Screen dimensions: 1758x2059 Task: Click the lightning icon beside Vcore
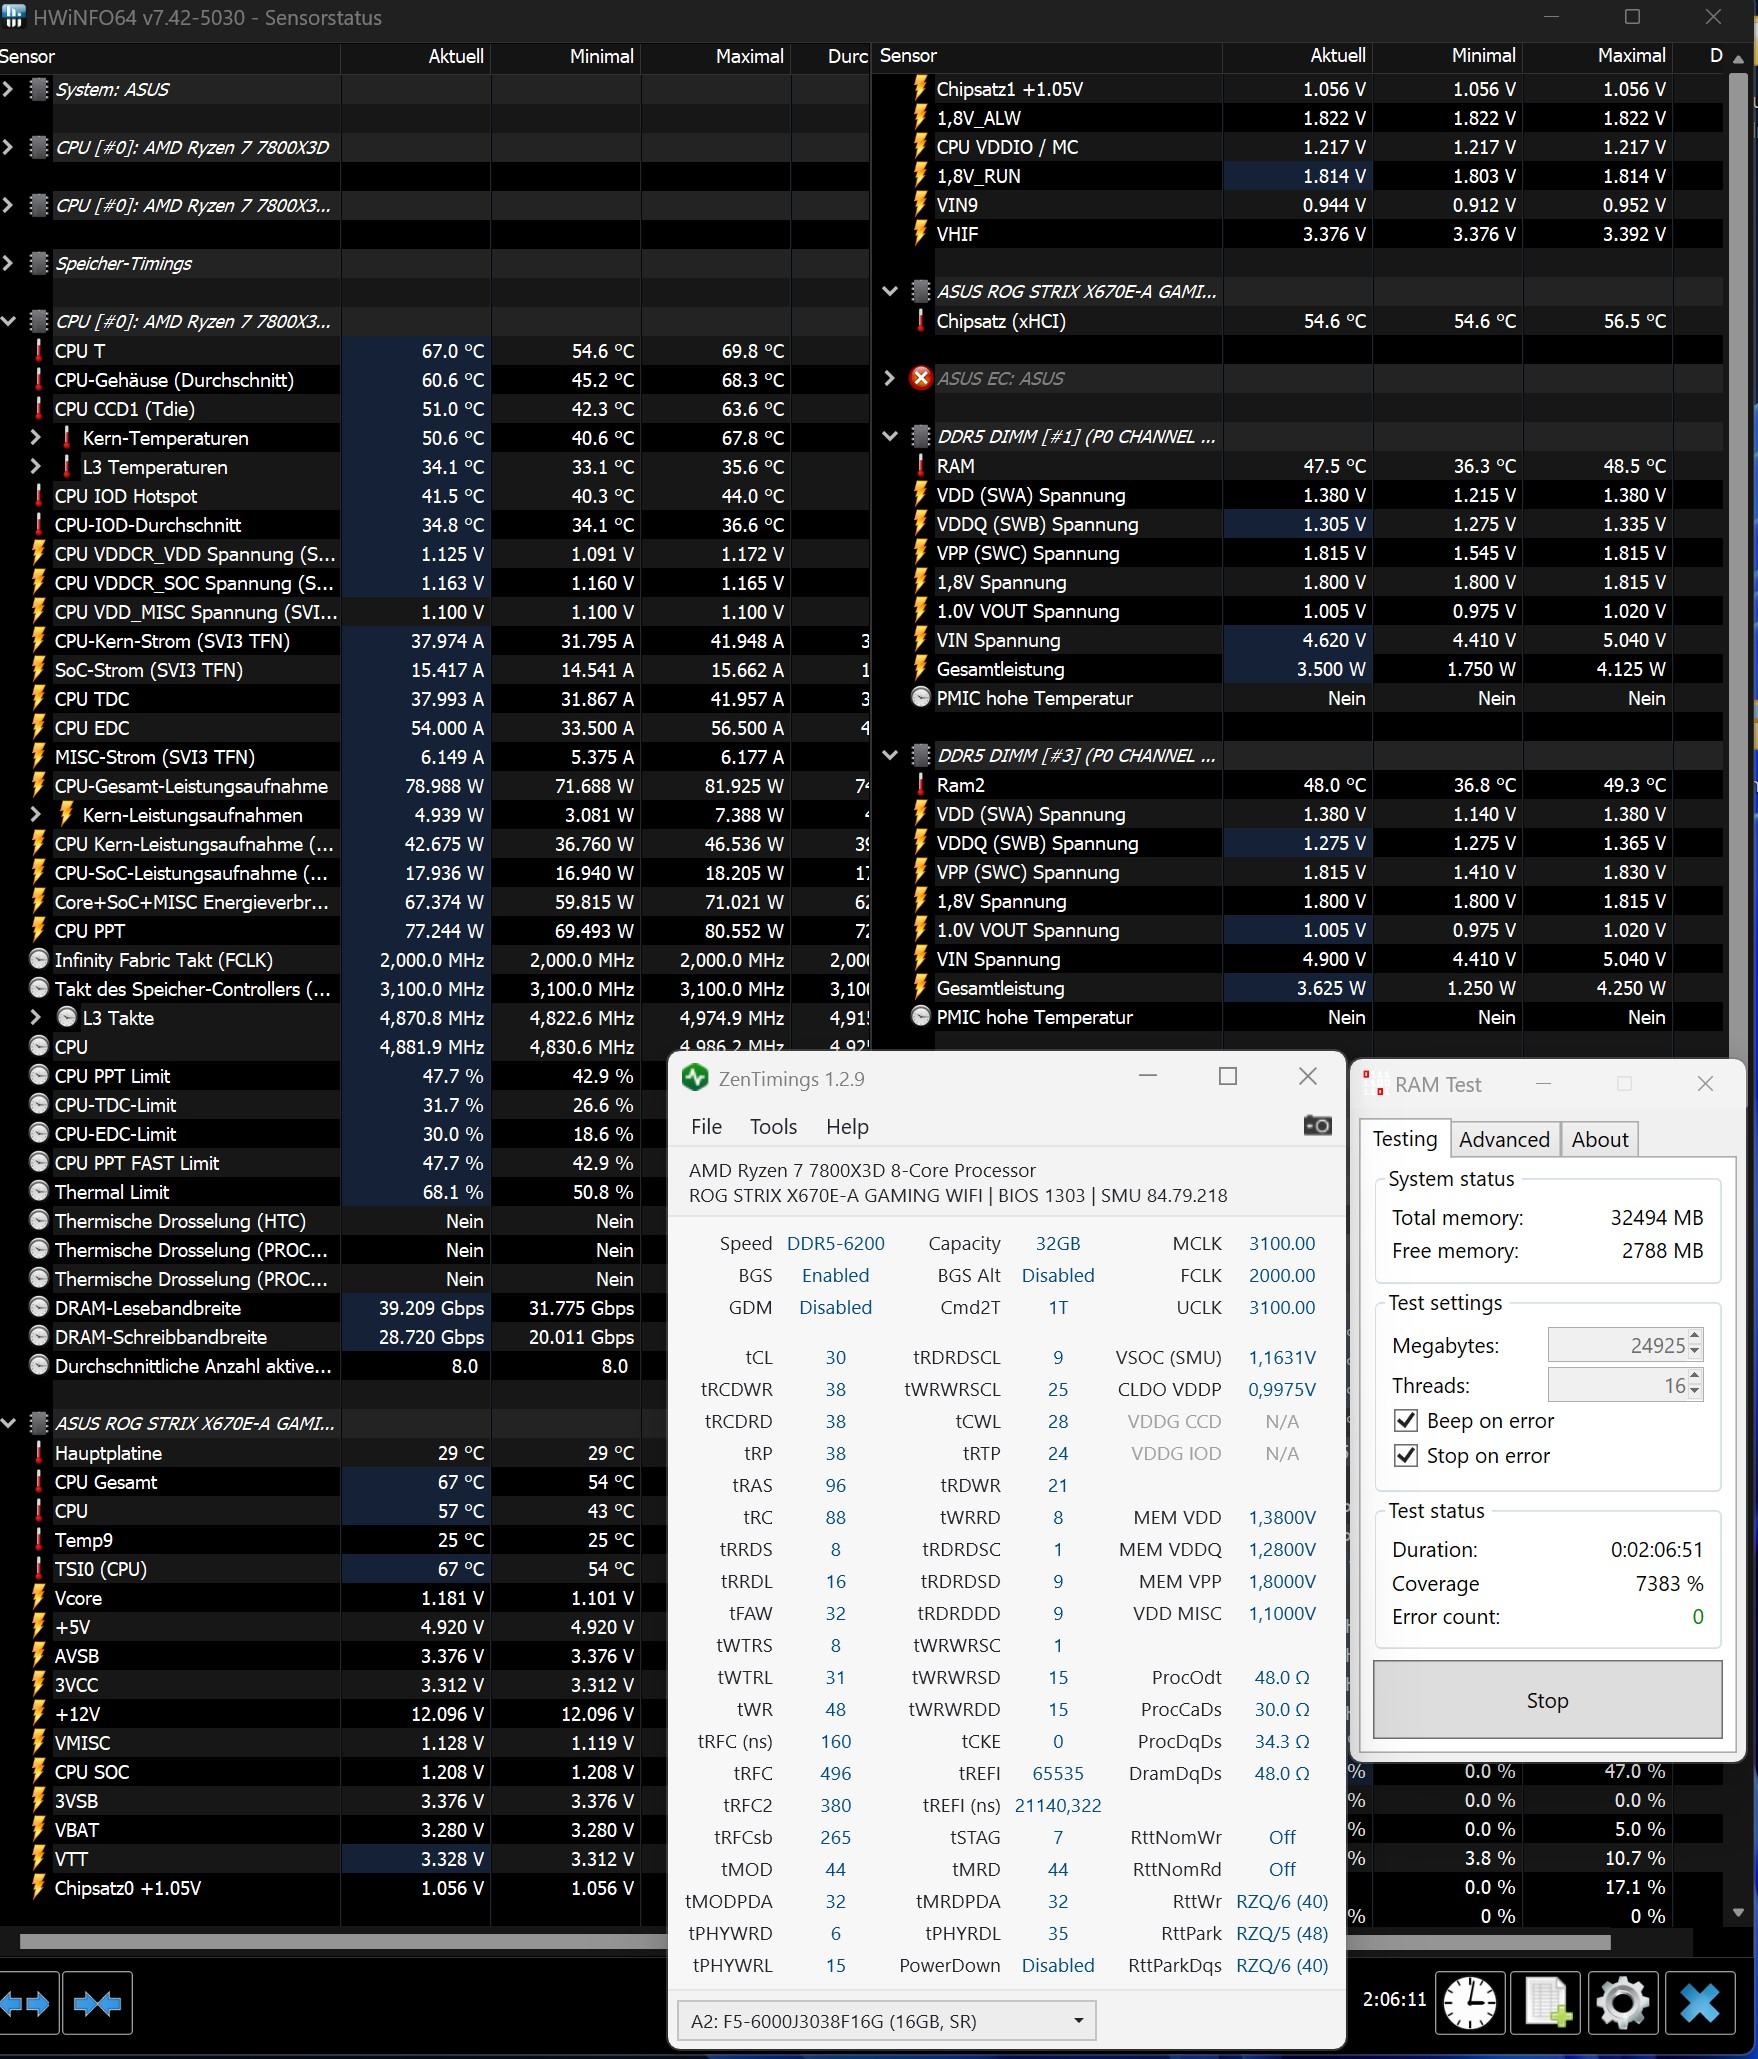[x=39, y=1597]
